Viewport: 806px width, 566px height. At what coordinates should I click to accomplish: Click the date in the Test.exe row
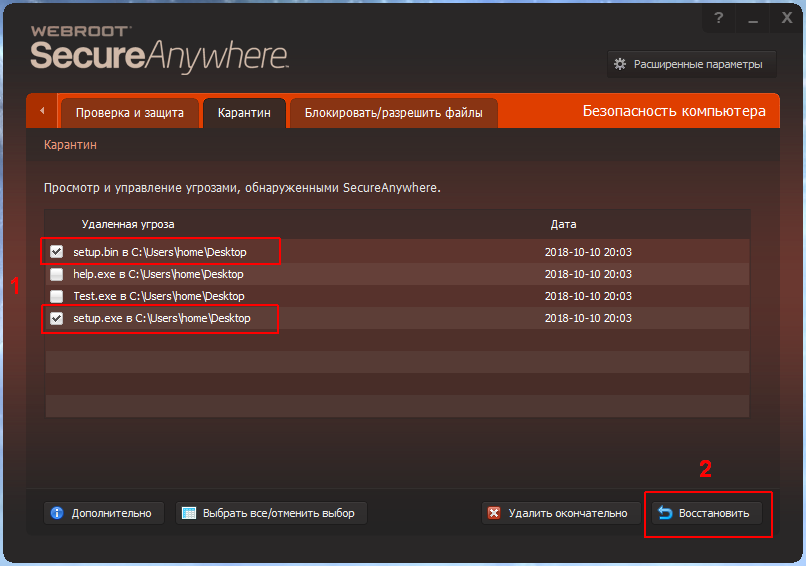point(588,296)
